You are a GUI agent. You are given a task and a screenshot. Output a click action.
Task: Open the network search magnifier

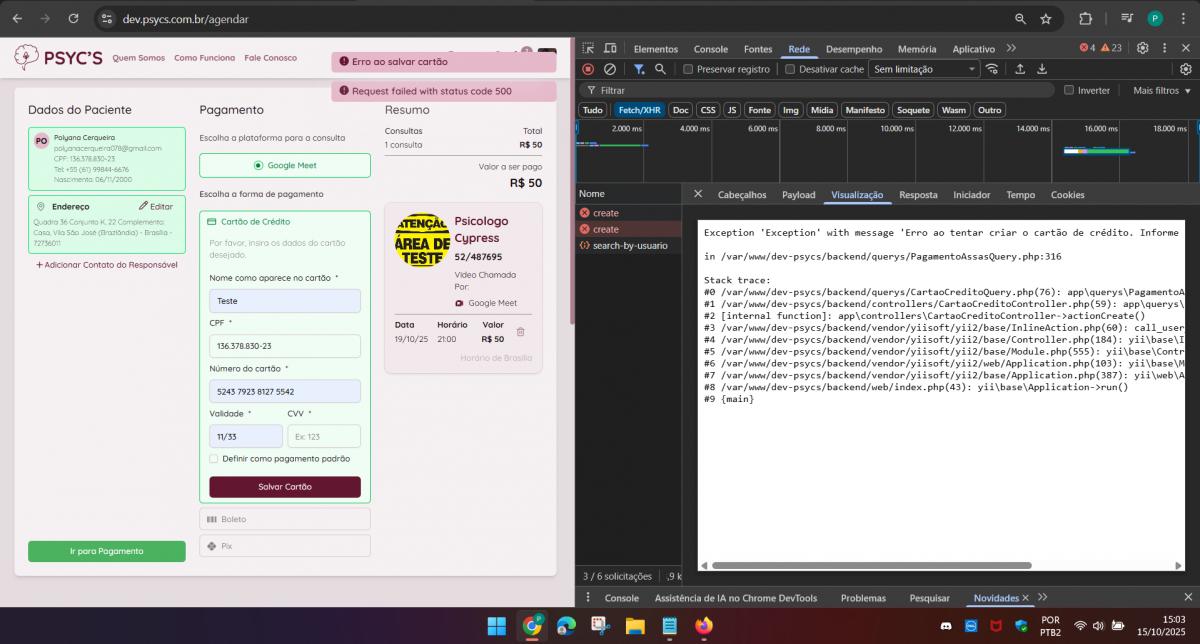coord(660,69)
